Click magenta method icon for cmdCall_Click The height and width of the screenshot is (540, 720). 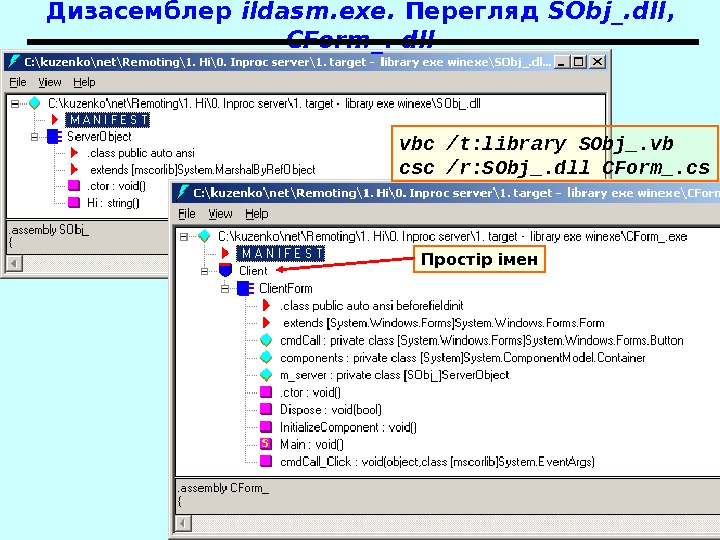(x=266, y=461)
